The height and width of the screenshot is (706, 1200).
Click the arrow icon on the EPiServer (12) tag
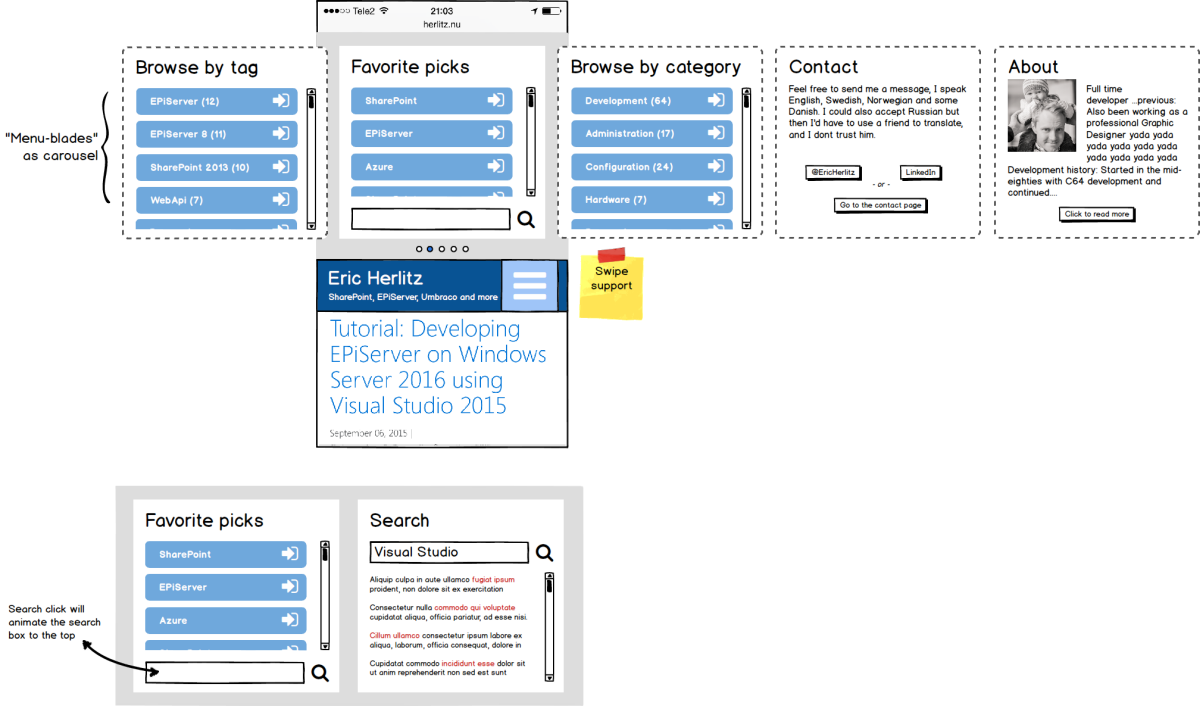[281, 101]
